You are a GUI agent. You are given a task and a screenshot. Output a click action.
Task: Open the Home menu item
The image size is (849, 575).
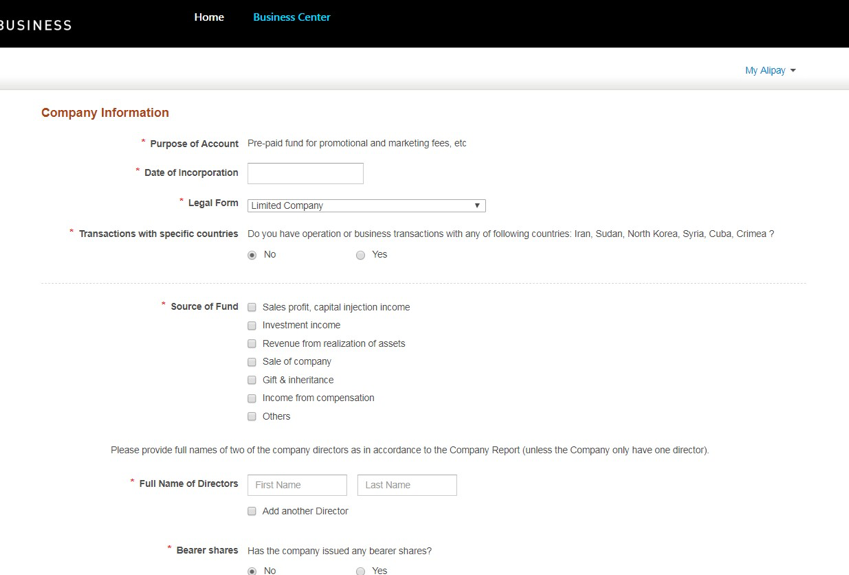coord(209,17)
